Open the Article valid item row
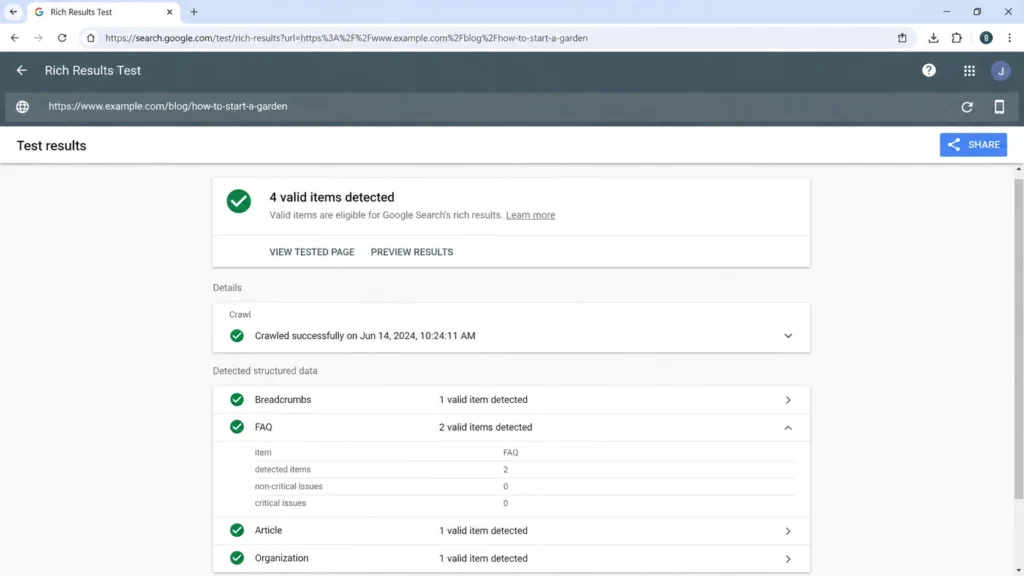This screenshot has height=576, width=1024. (511, 531)
